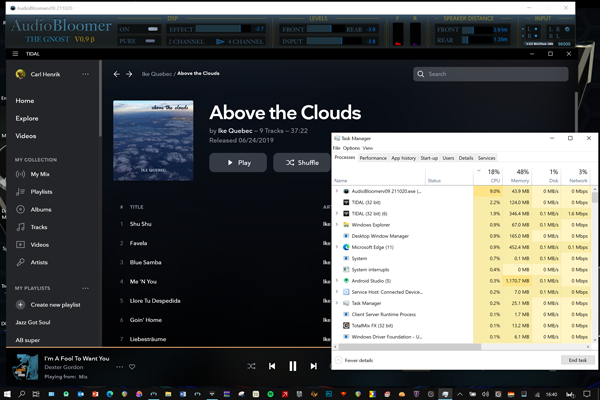Open Spotify from the taskbar

pyautogui.click(x=271, y=394)
